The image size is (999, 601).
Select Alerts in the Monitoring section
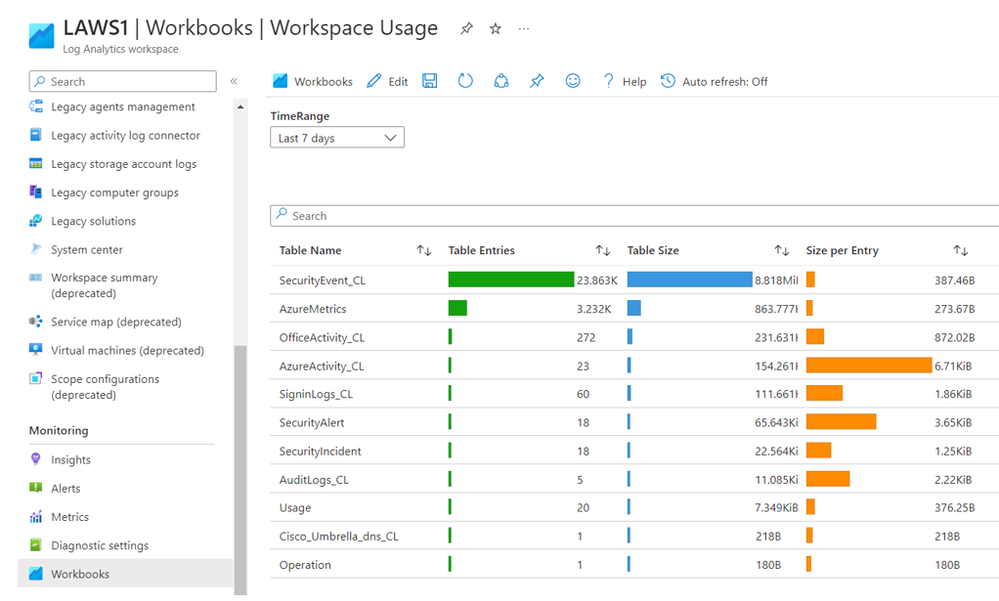[x=65, y=488]
